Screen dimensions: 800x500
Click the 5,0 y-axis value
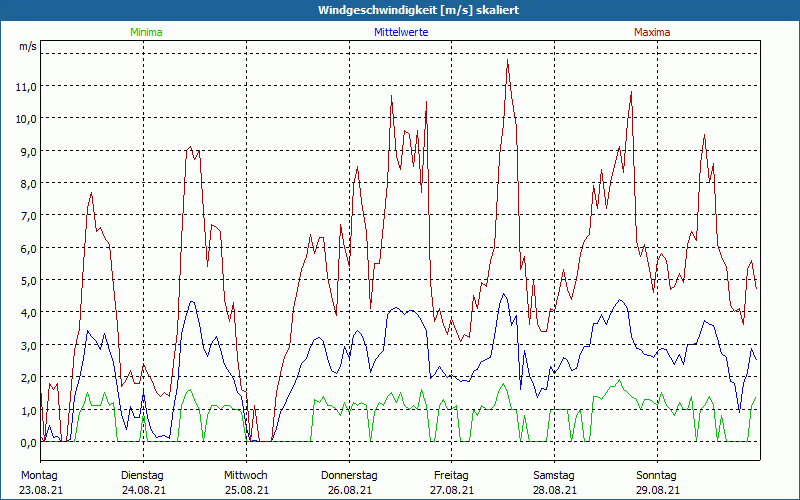(x=28, y=281)
